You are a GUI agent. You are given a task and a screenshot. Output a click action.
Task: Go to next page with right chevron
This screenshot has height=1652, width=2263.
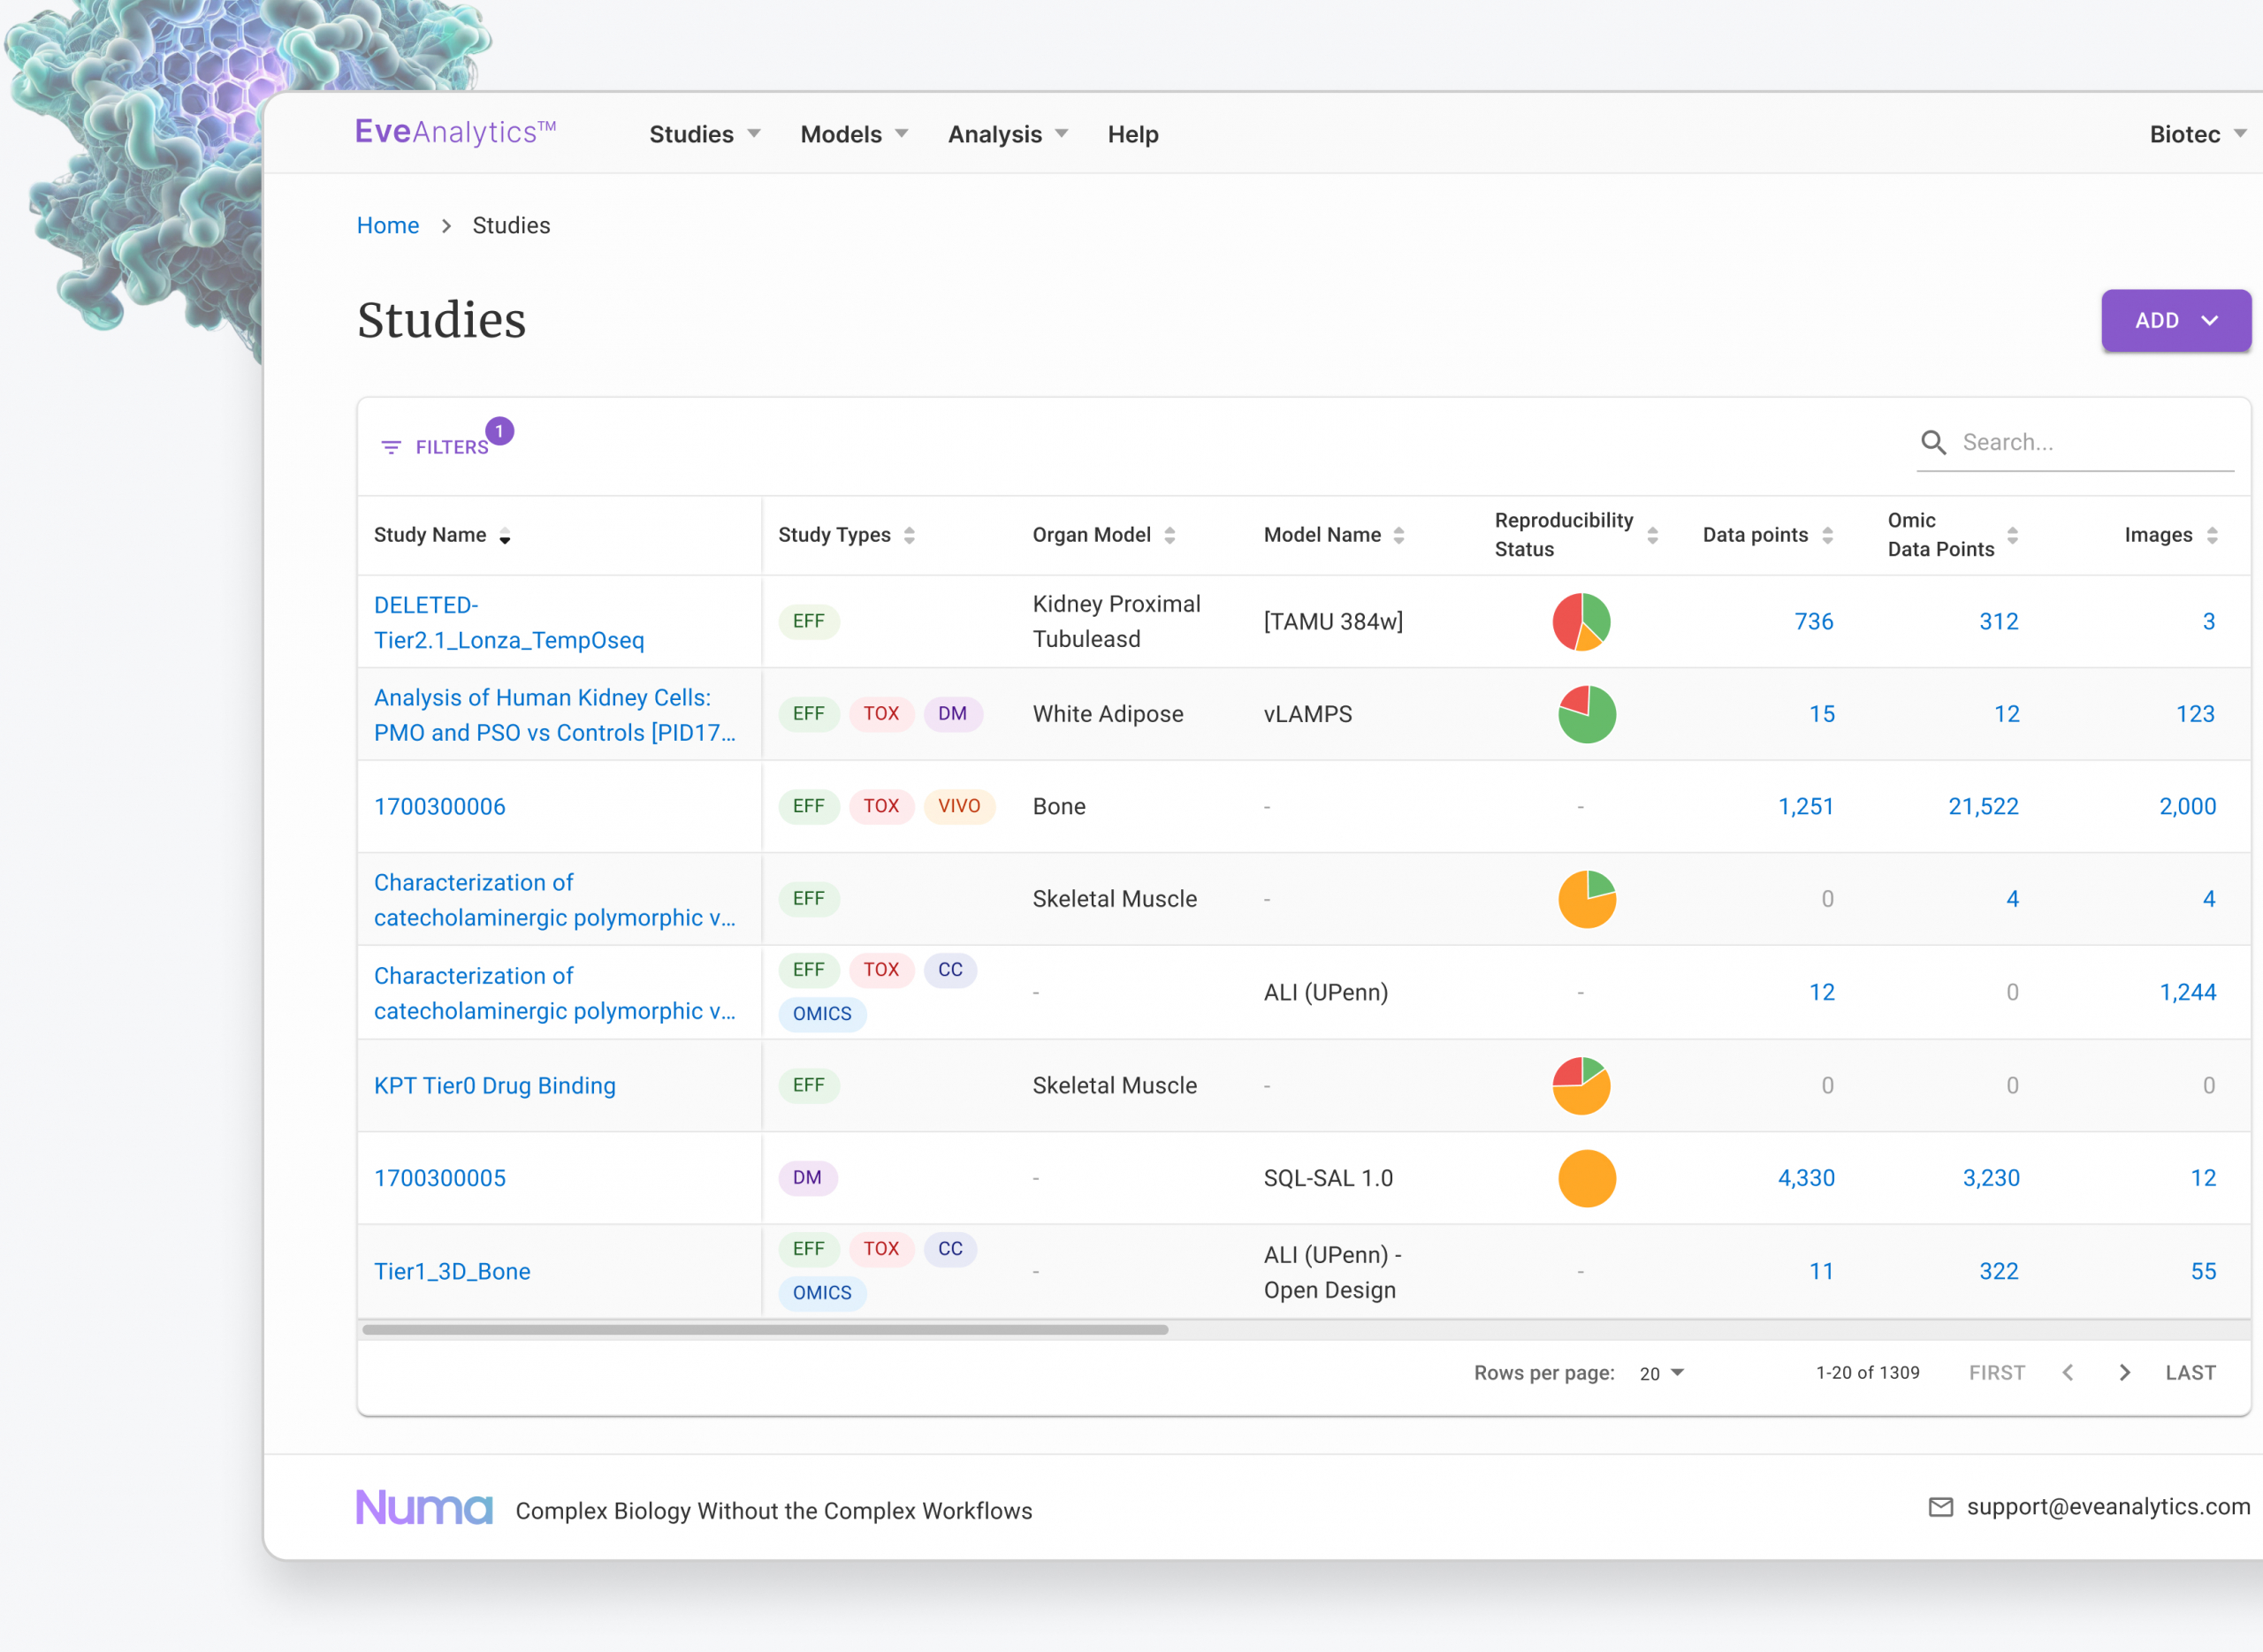pos(2124,1372)
